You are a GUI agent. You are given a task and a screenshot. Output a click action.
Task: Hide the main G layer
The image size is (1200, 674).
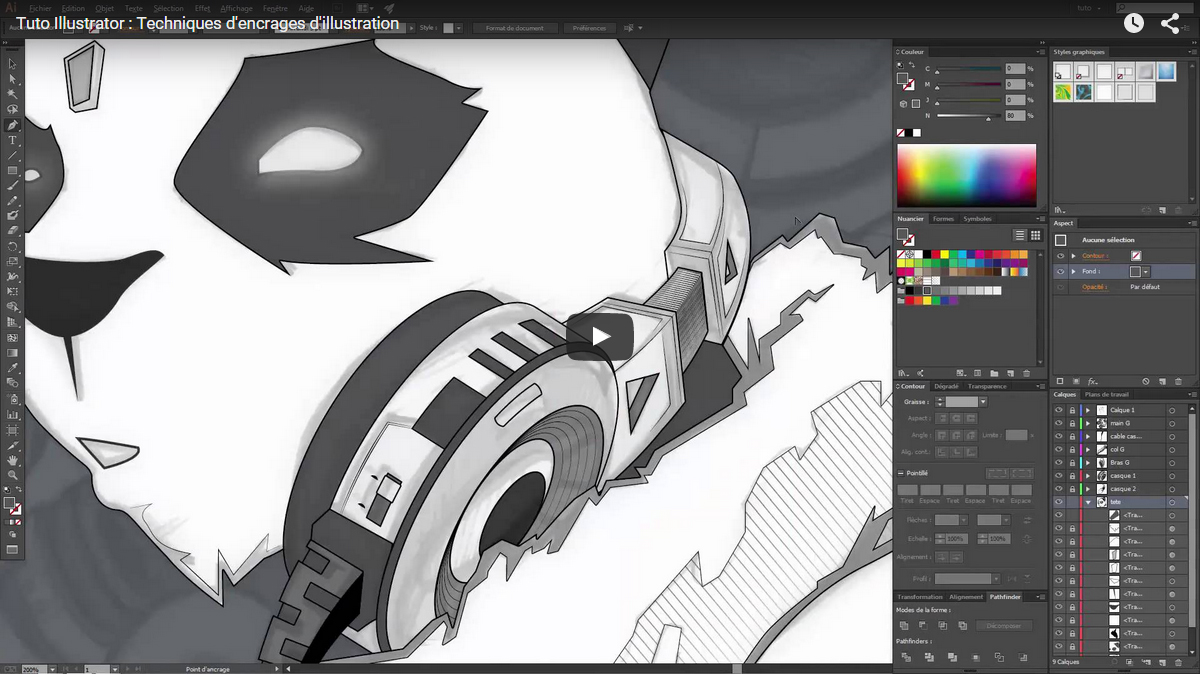click(x=1059, y=423)
